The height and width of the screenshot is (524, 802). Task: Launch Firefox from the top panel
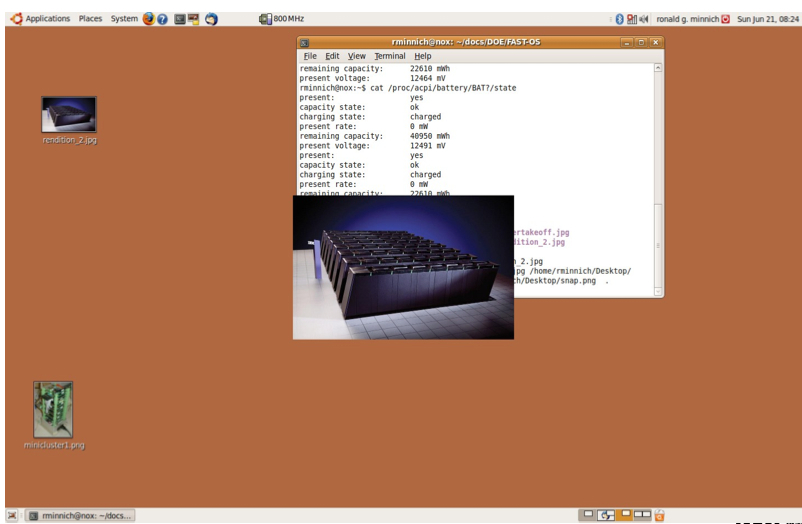click(148, 19)
